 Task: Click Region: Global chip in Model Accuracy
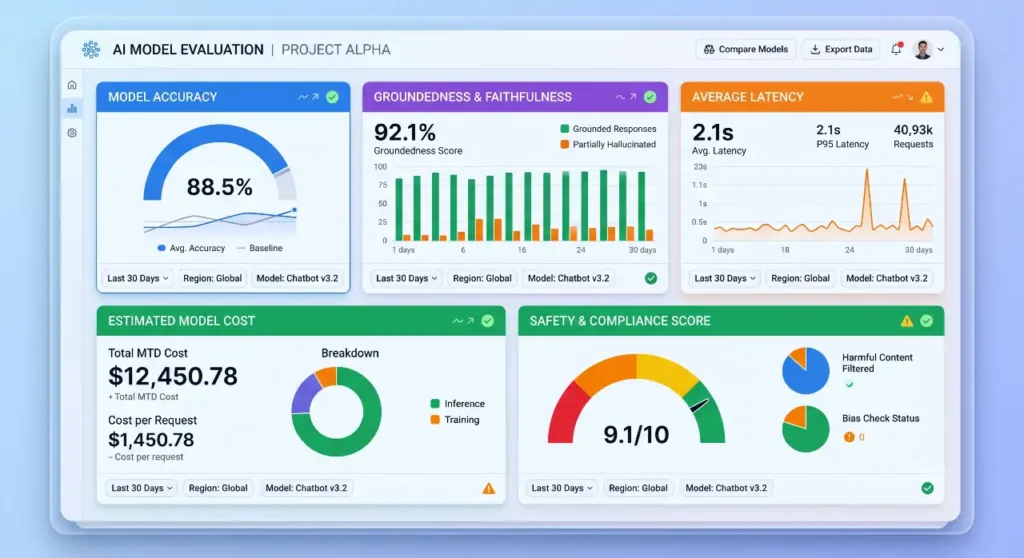(212, 278)
